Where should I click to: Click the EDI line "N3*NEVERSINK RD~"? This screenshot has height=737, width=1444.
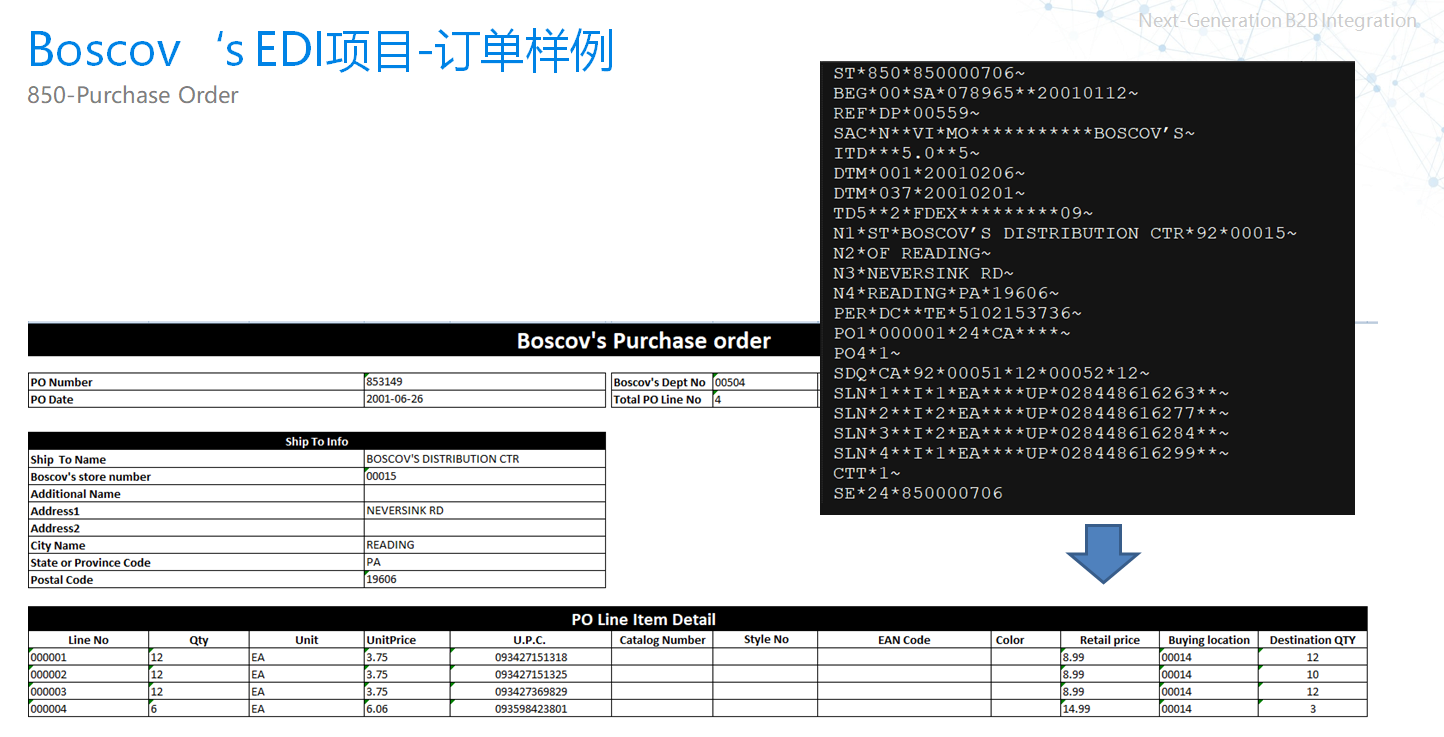924,273
